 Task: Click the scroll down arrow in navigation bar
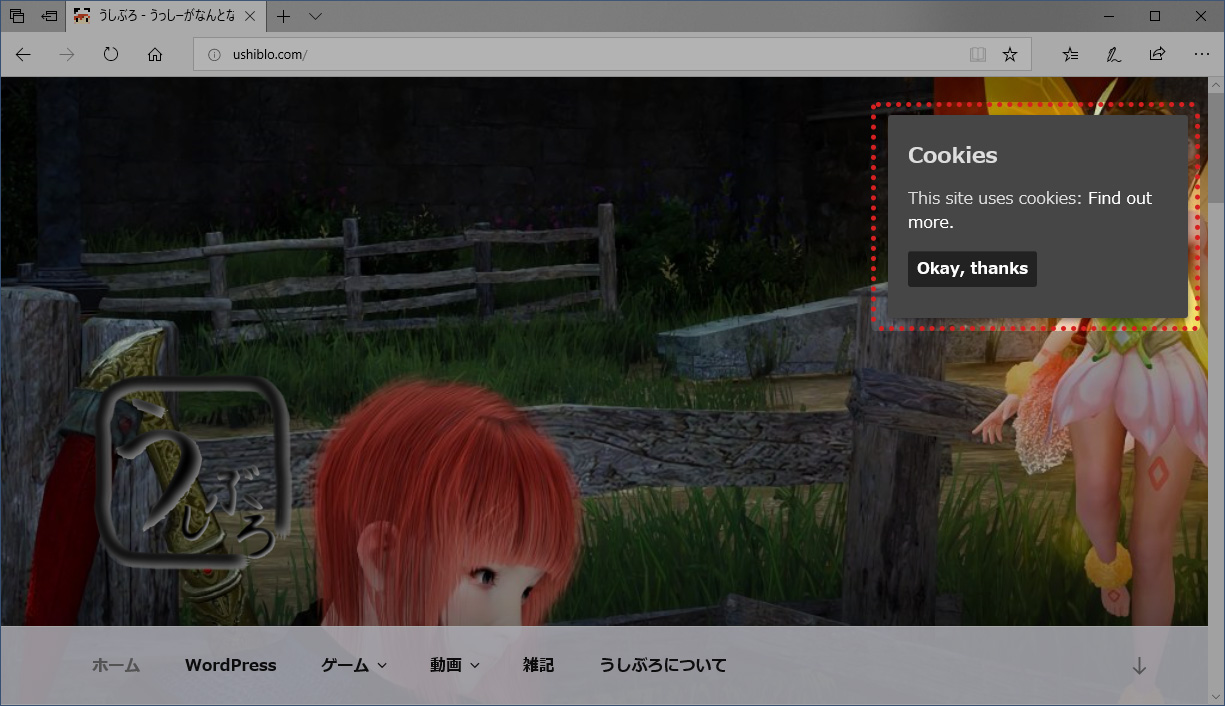coord(1139,666)
